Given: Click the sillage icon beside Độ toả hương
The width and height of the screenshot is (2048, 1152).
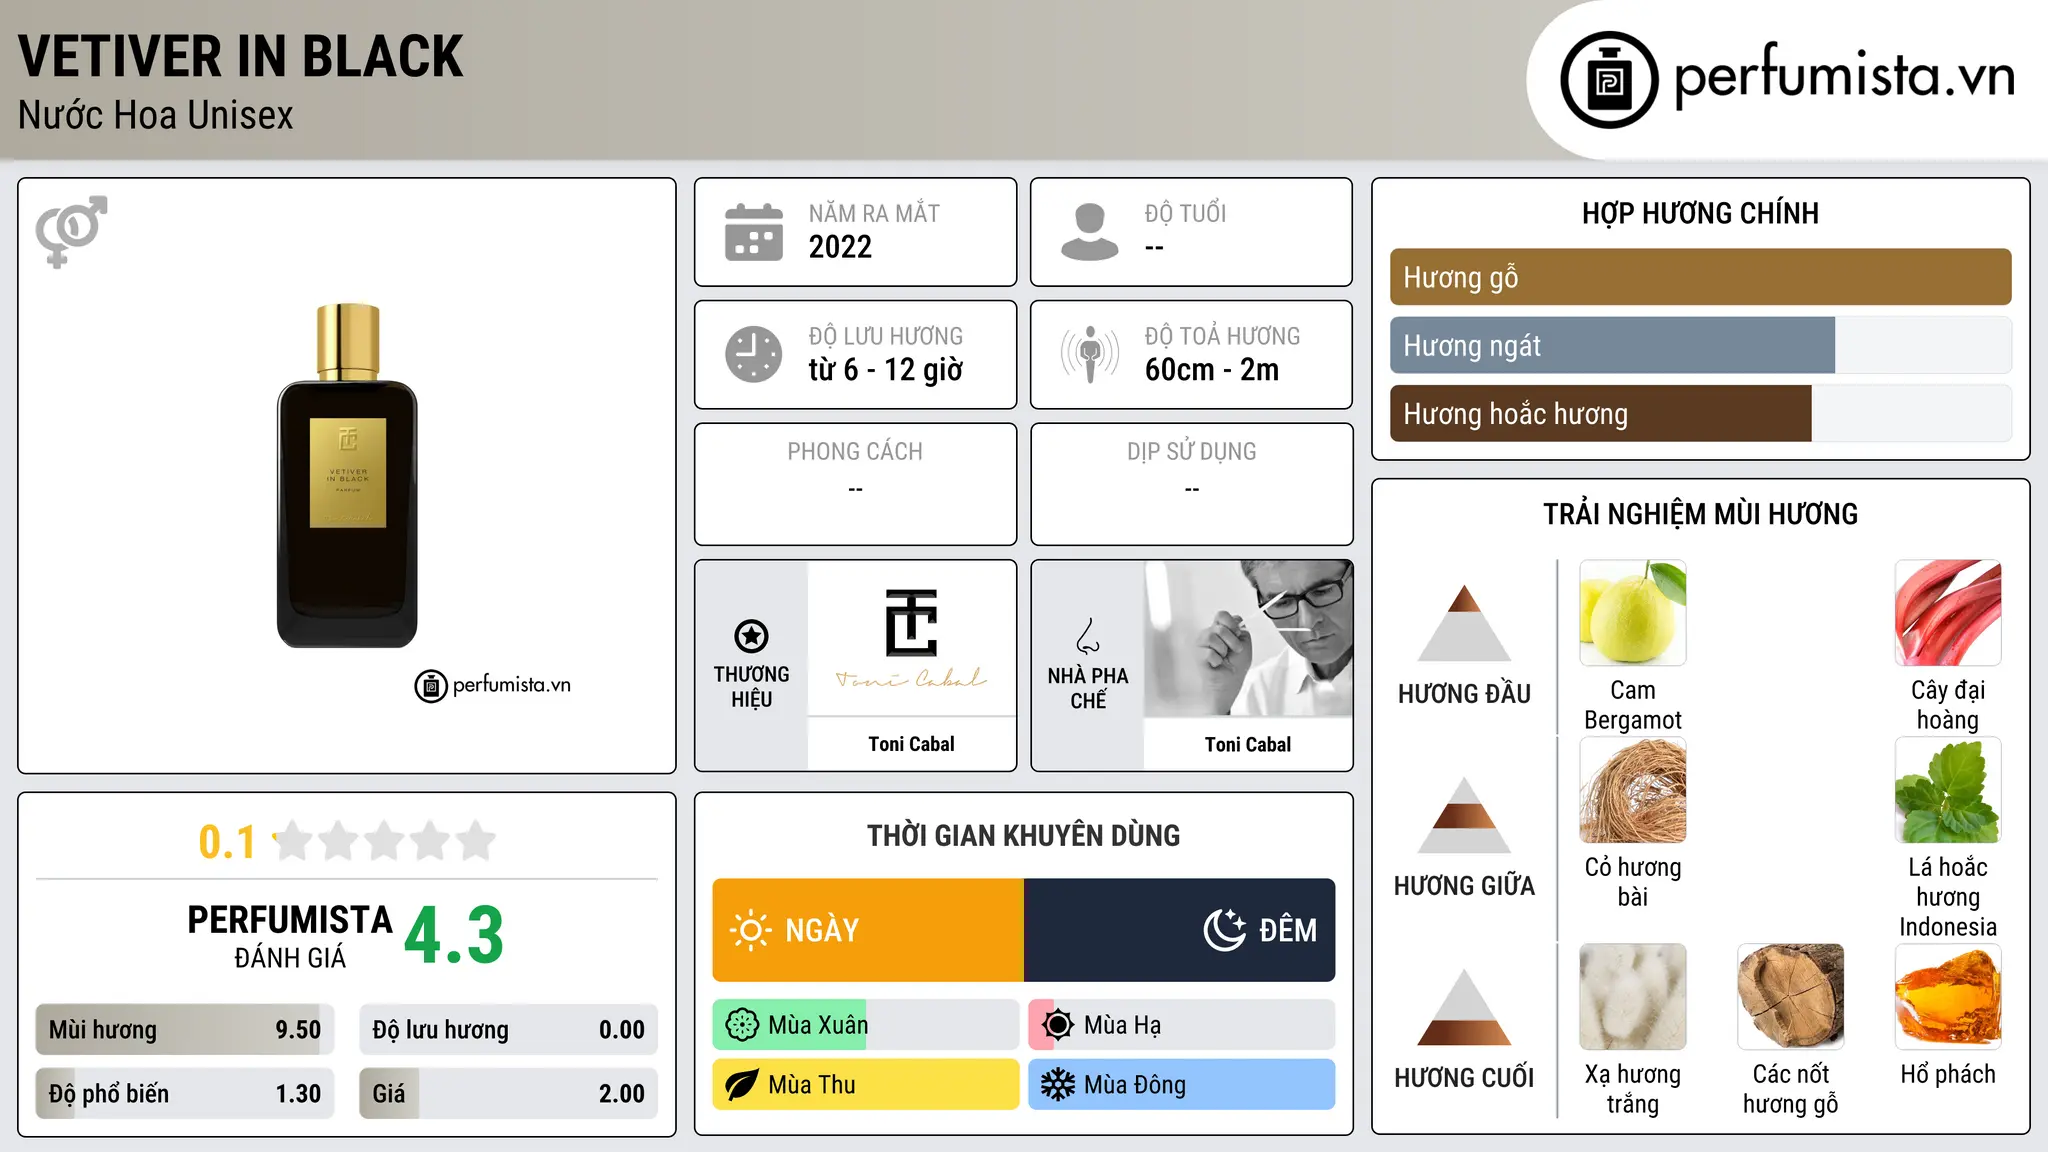Looking at the screenshot, I should (1090, 354).
